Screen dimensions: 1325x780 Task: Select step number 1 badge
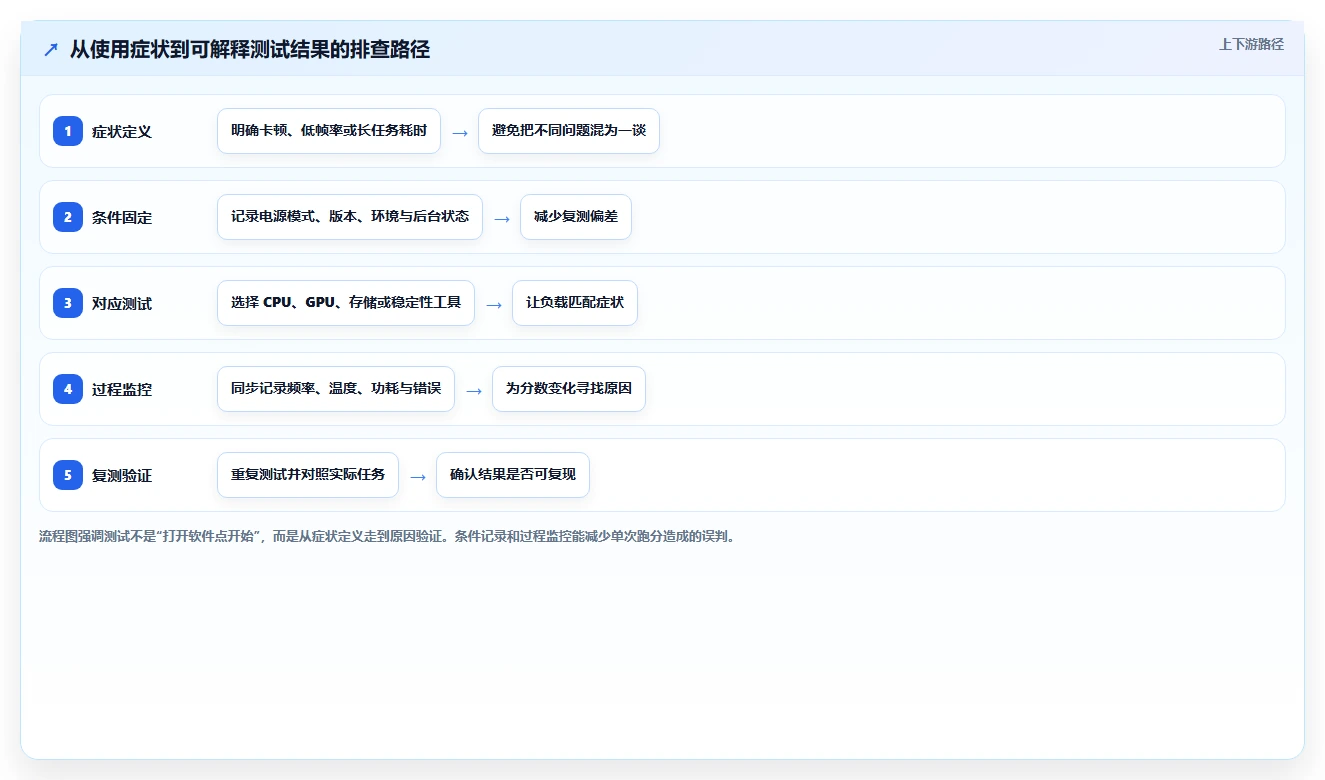68,130
